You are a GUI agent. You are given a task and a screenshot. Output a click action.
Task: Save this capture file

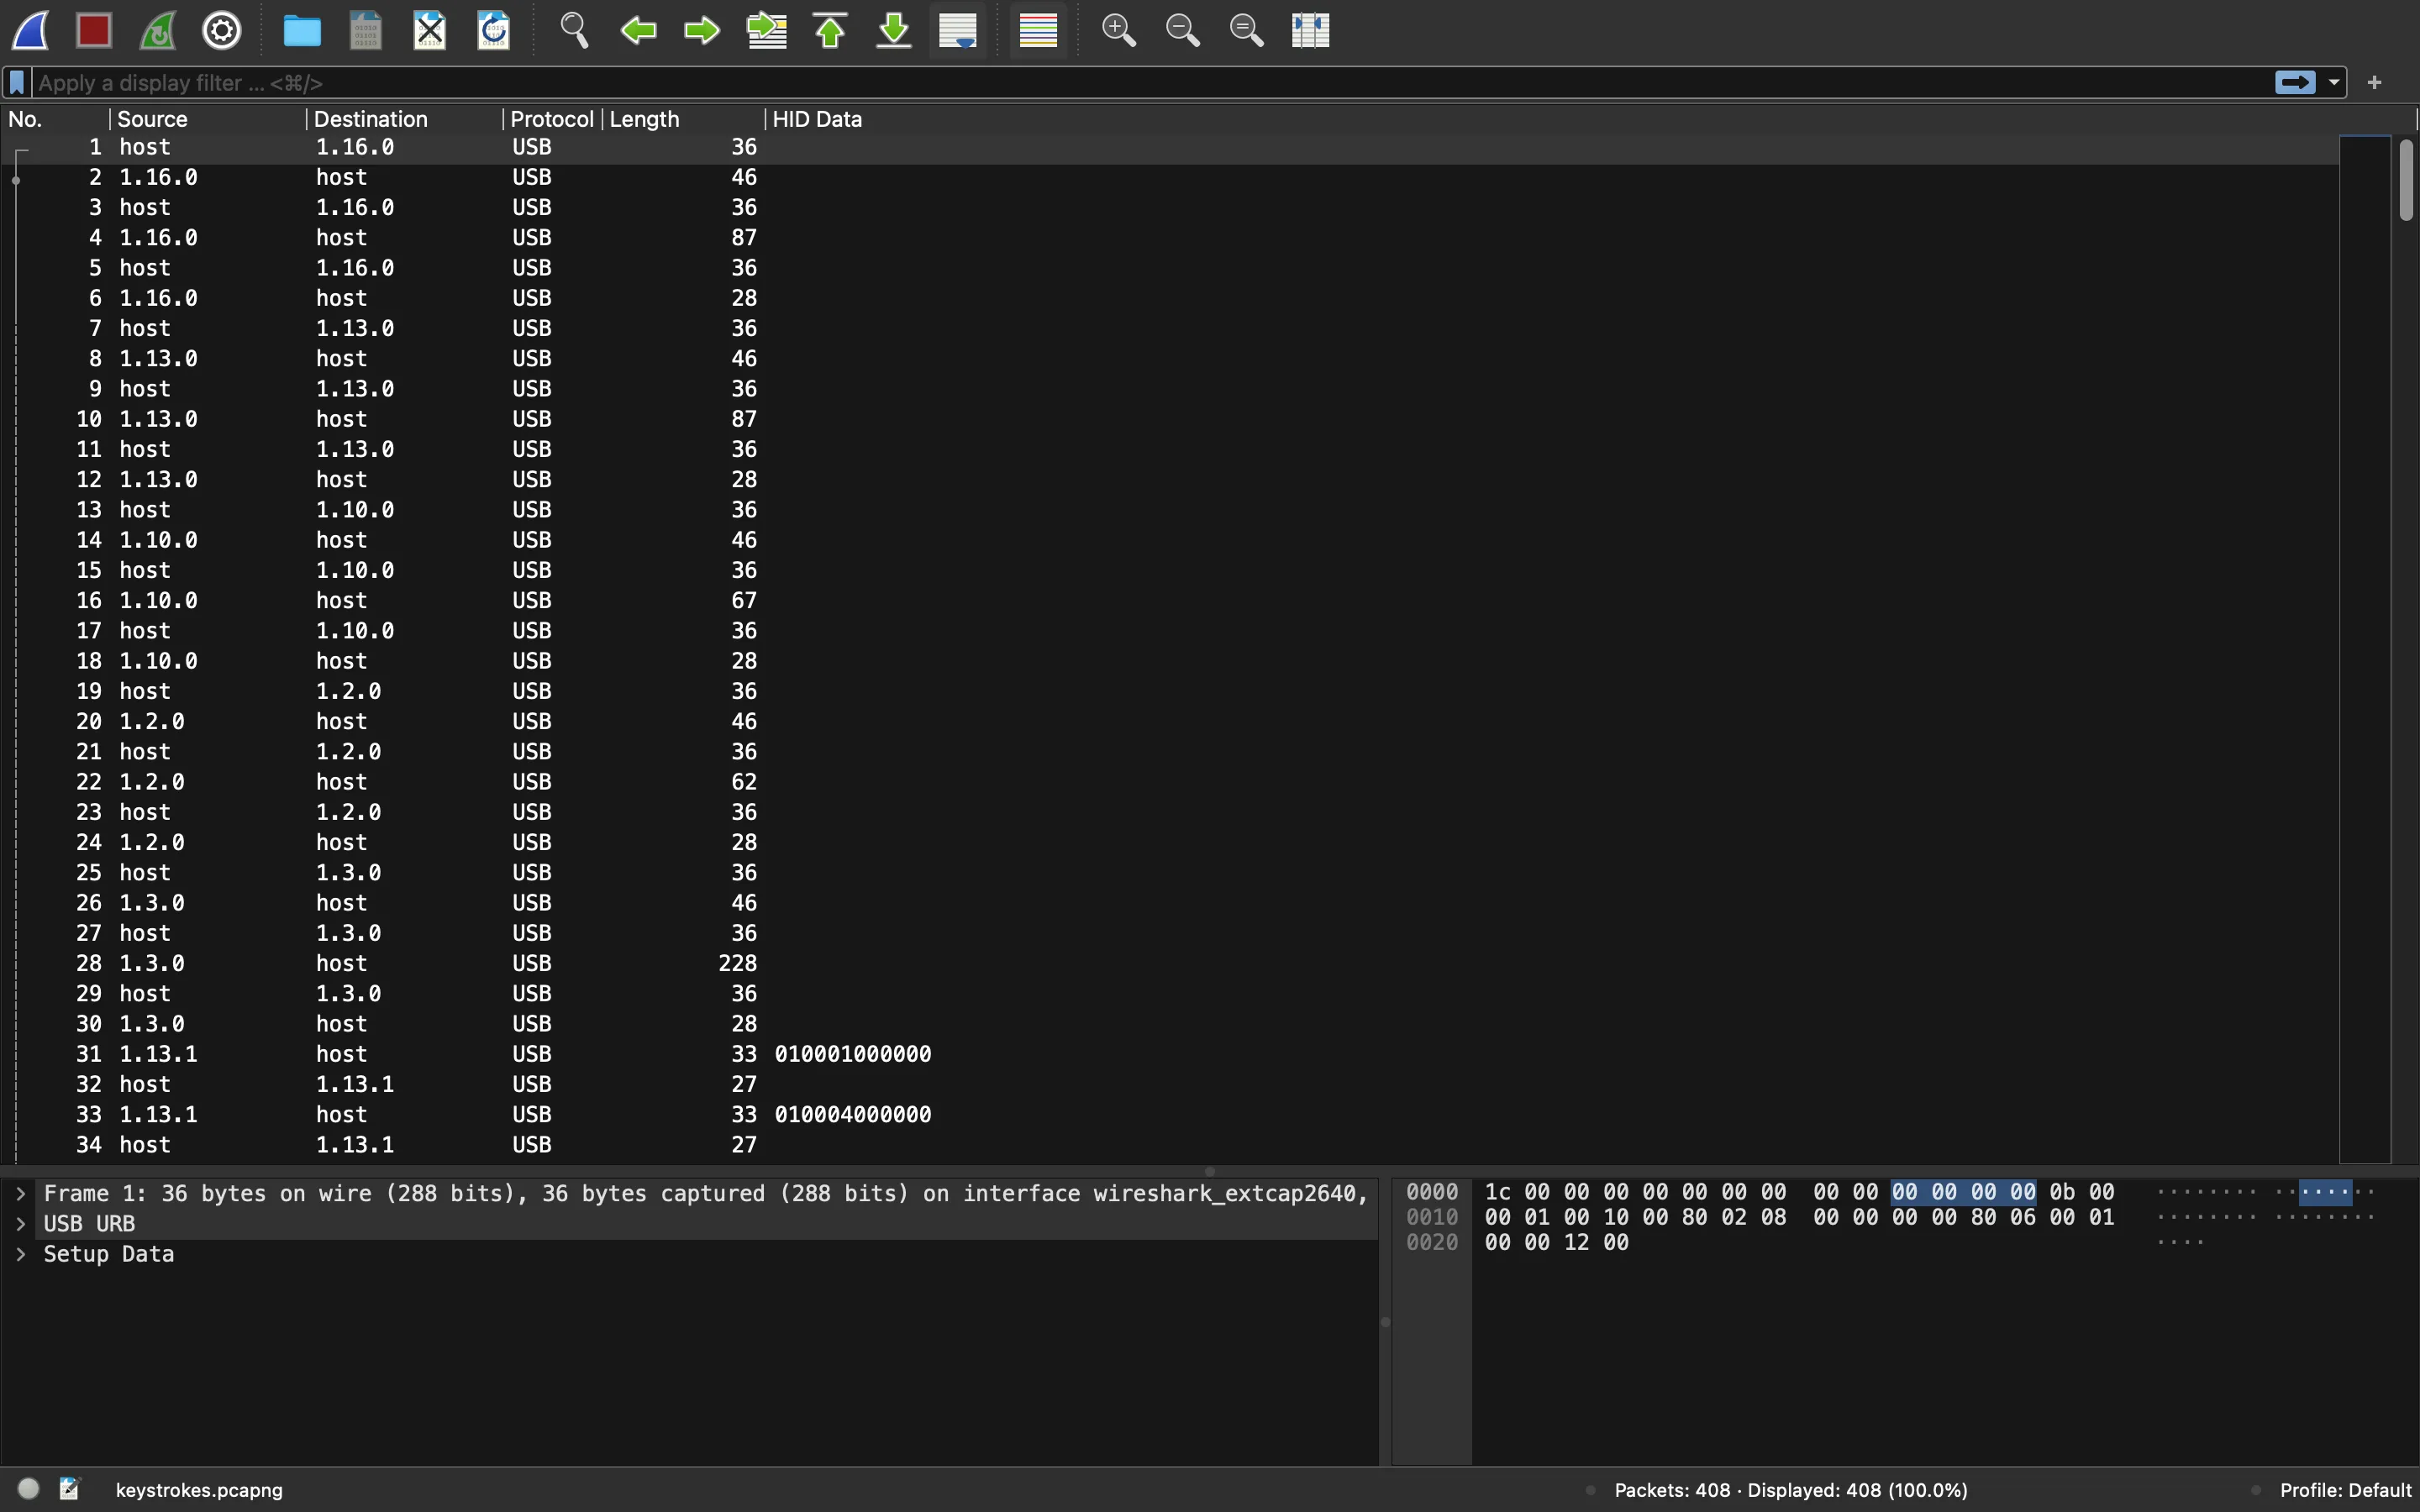point(366,31)
